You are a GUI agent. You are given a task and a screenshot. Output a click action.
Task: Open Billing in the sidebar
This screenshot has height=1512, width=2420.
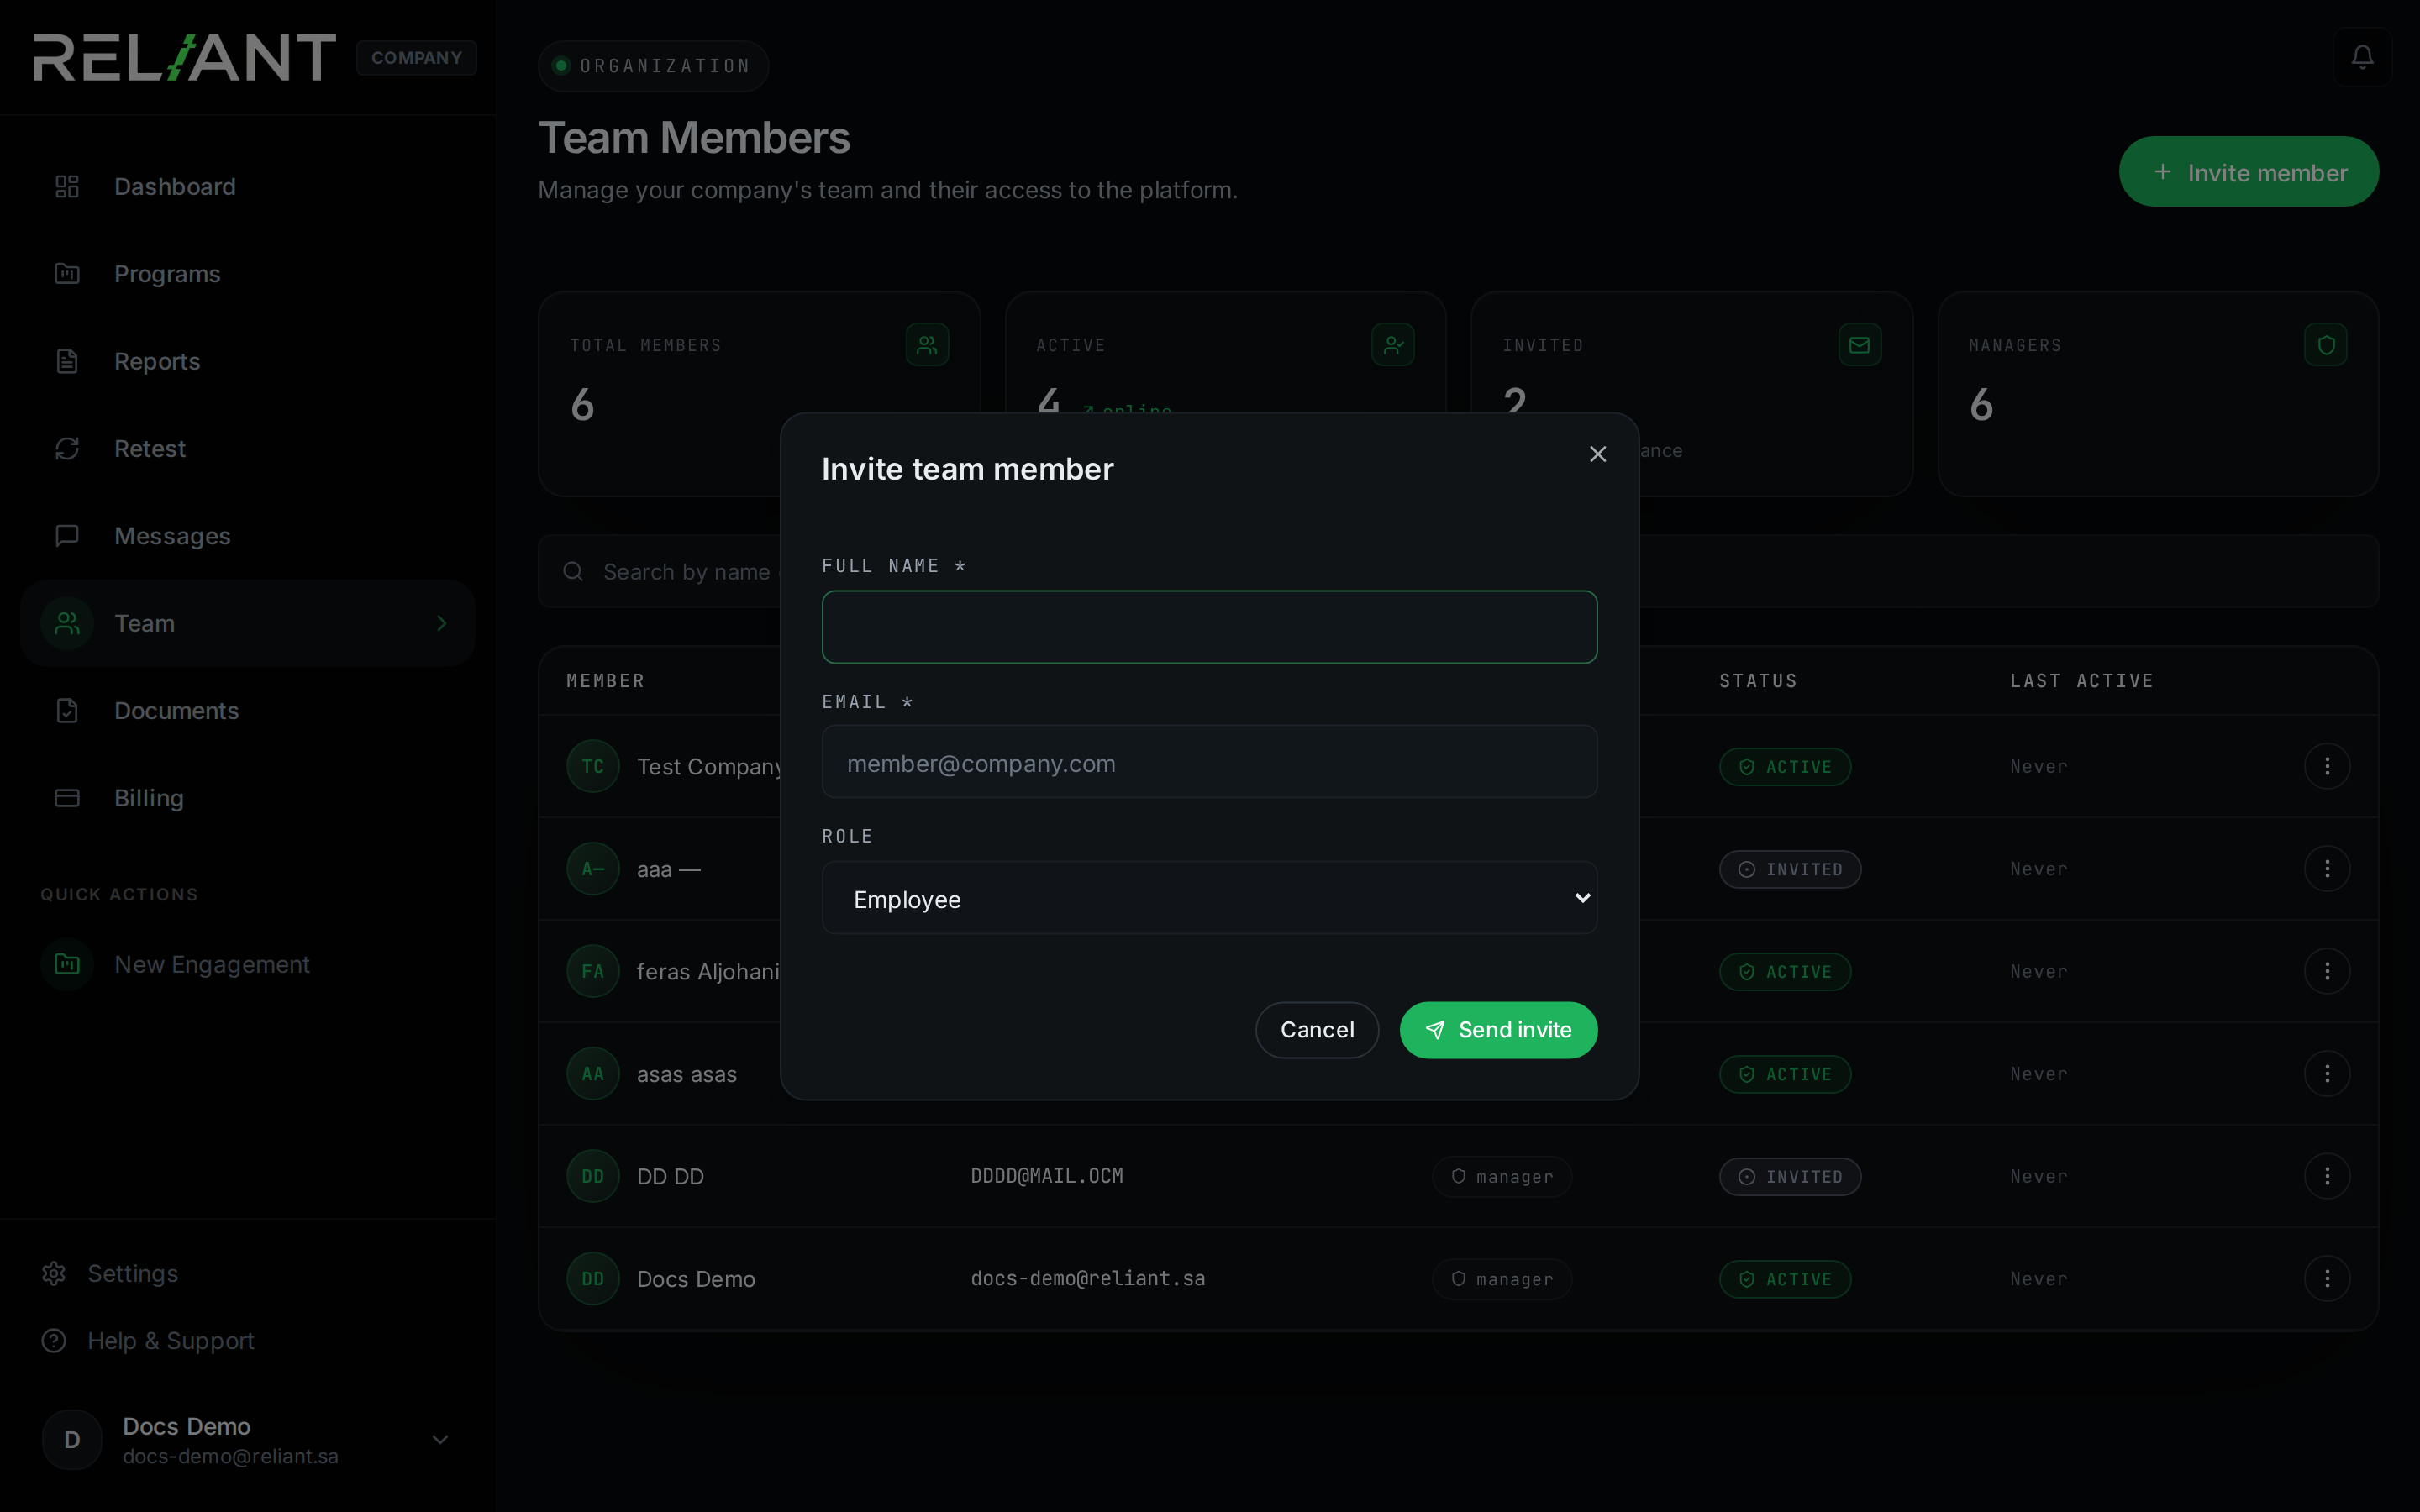tap(247, 798)
